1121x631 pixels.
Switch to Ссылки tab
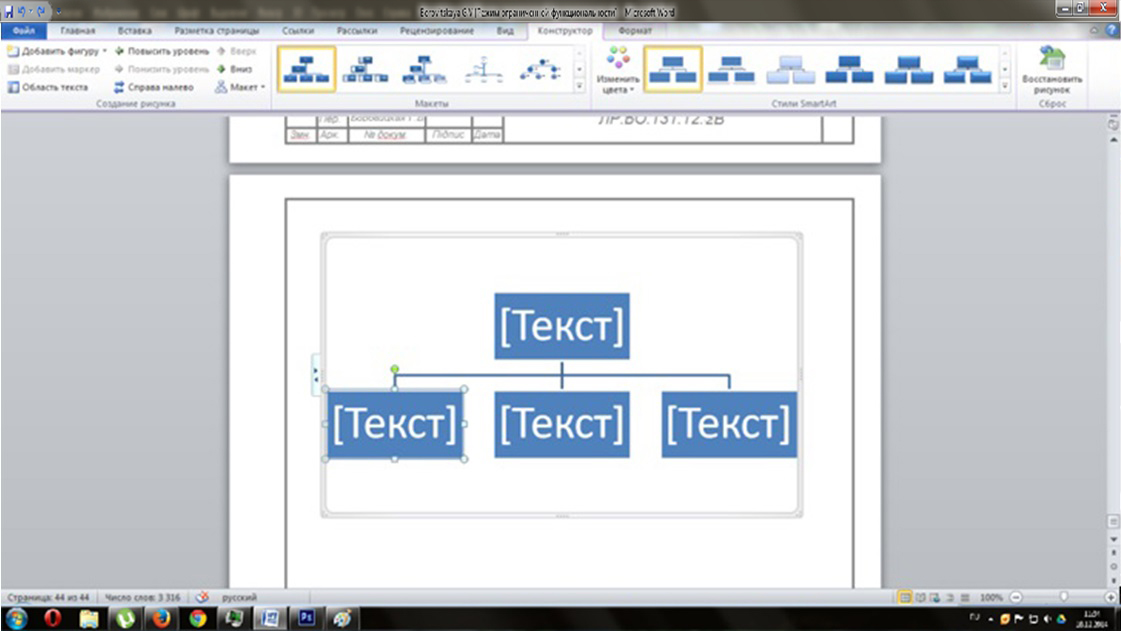point(298,31)
